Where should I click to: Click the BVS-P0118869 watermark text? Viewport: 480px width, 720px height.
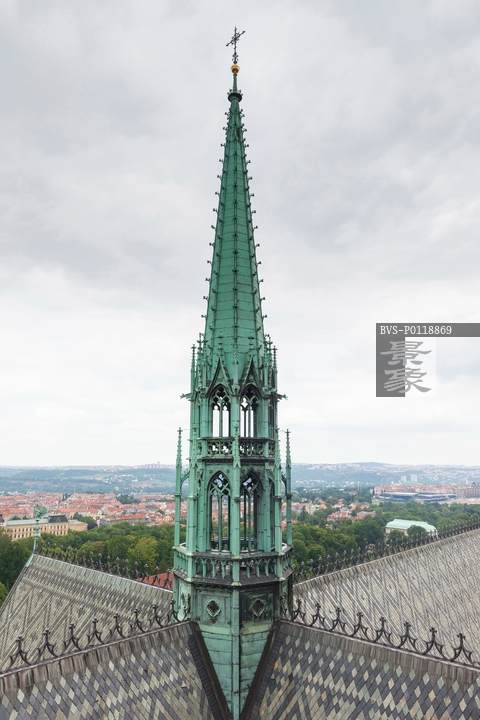pos(416,330)
